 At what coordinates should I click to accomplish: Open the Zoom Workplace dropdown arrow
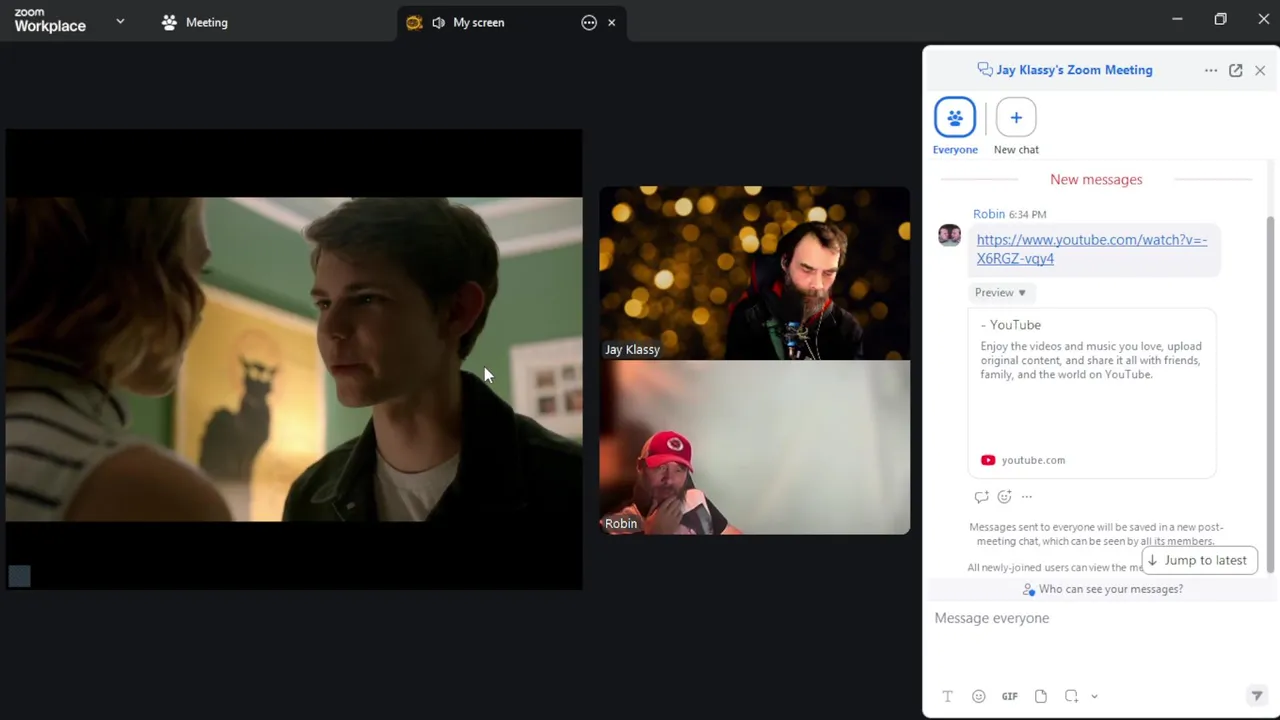pyautogui.click(x=120, y=21)
